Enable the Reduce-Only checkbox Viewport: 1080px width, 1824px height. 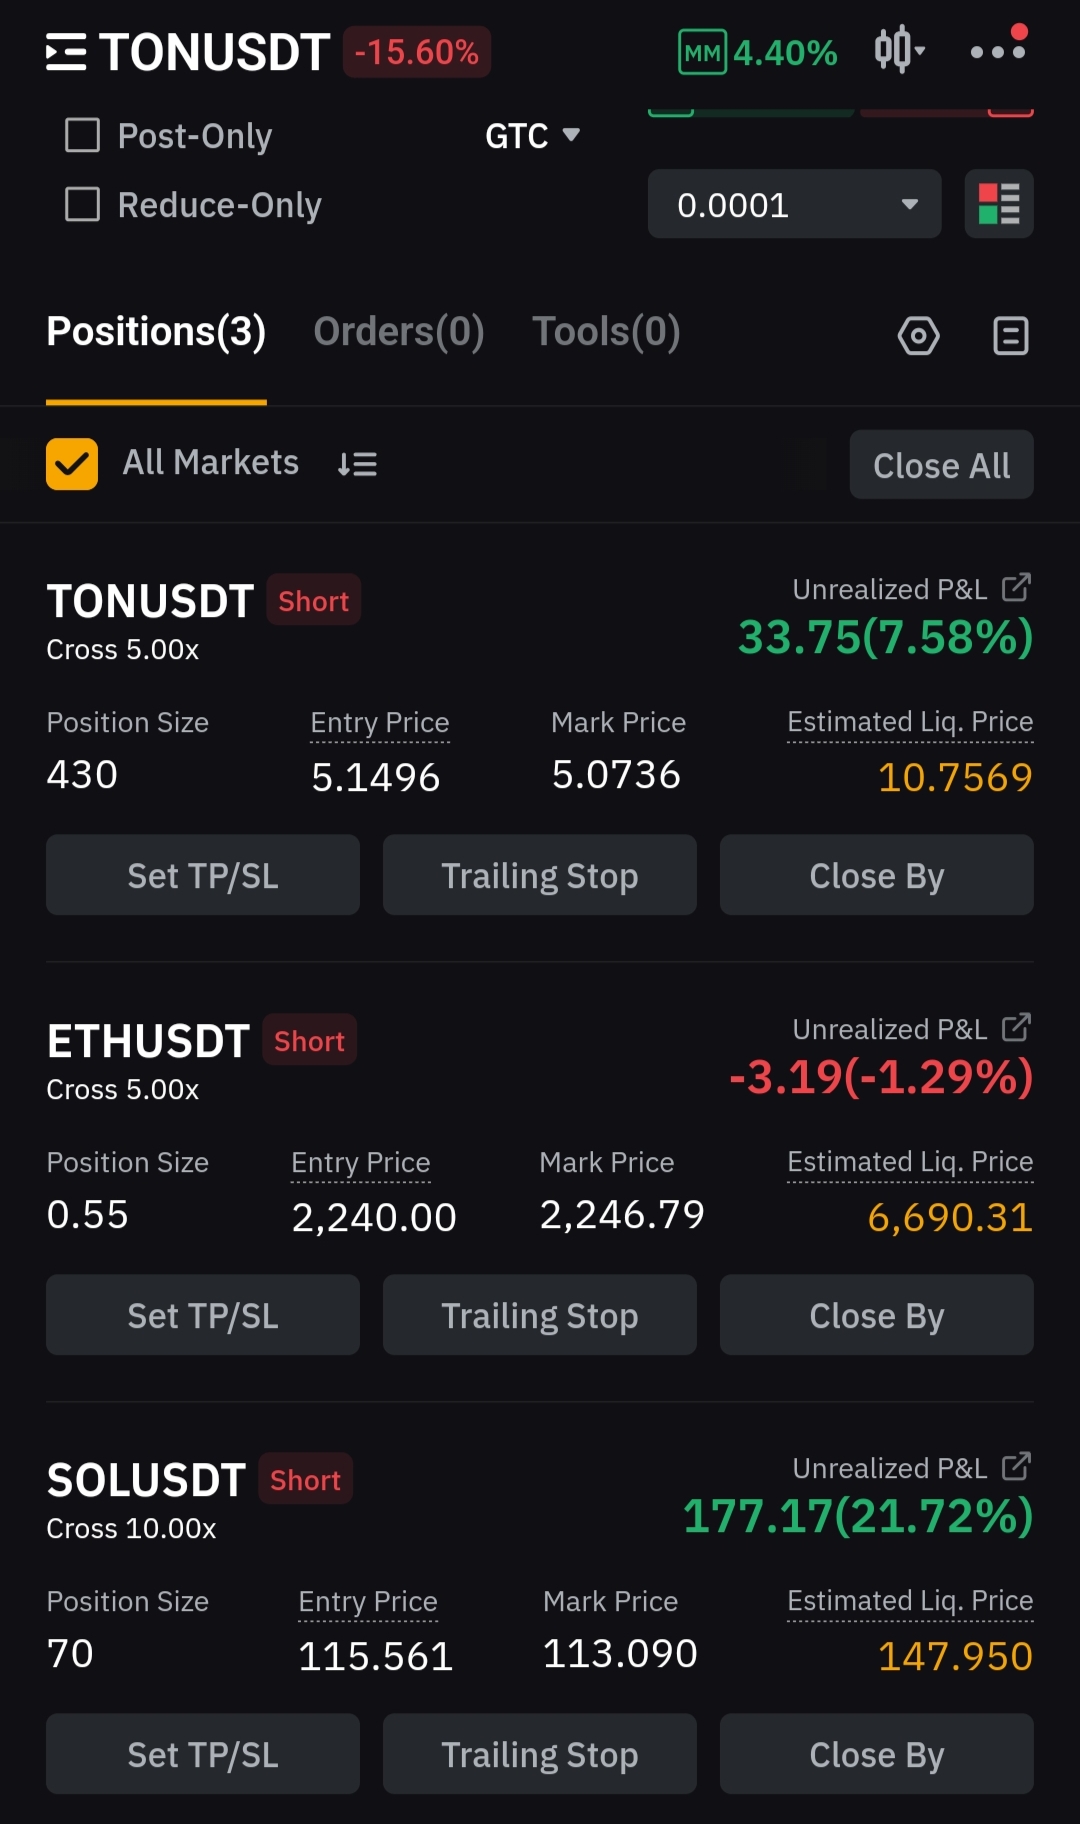82,204
